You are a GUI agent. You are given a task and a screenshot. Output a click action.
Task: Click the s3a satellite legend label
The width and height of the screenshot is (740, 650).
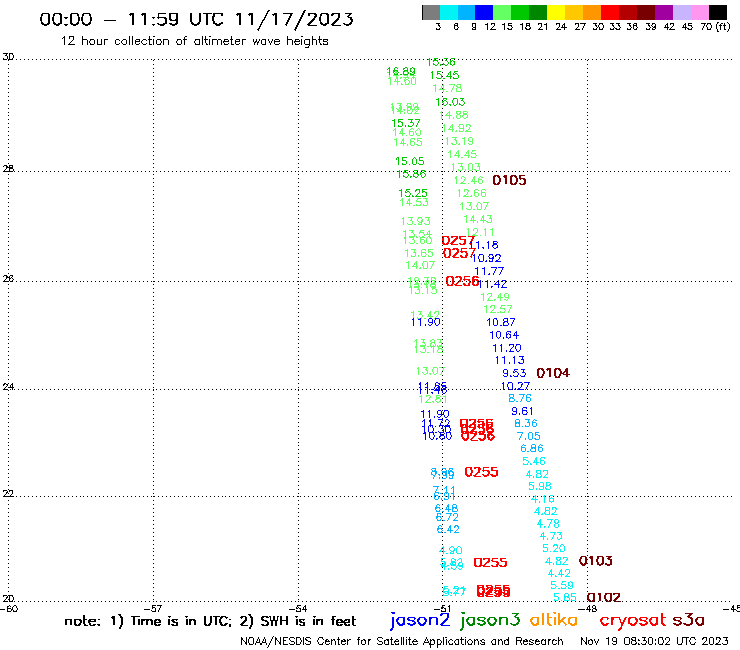tap(689, 620)
